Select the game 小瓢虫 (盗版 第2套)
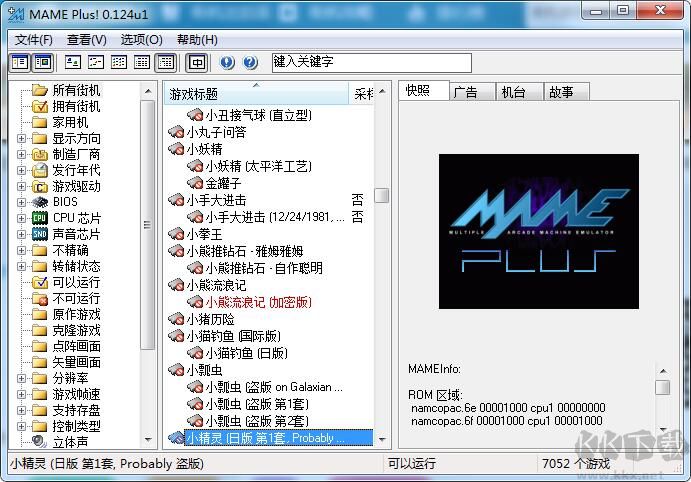The image size is (691, 482). pyautogui.click(x=257, y=421)
